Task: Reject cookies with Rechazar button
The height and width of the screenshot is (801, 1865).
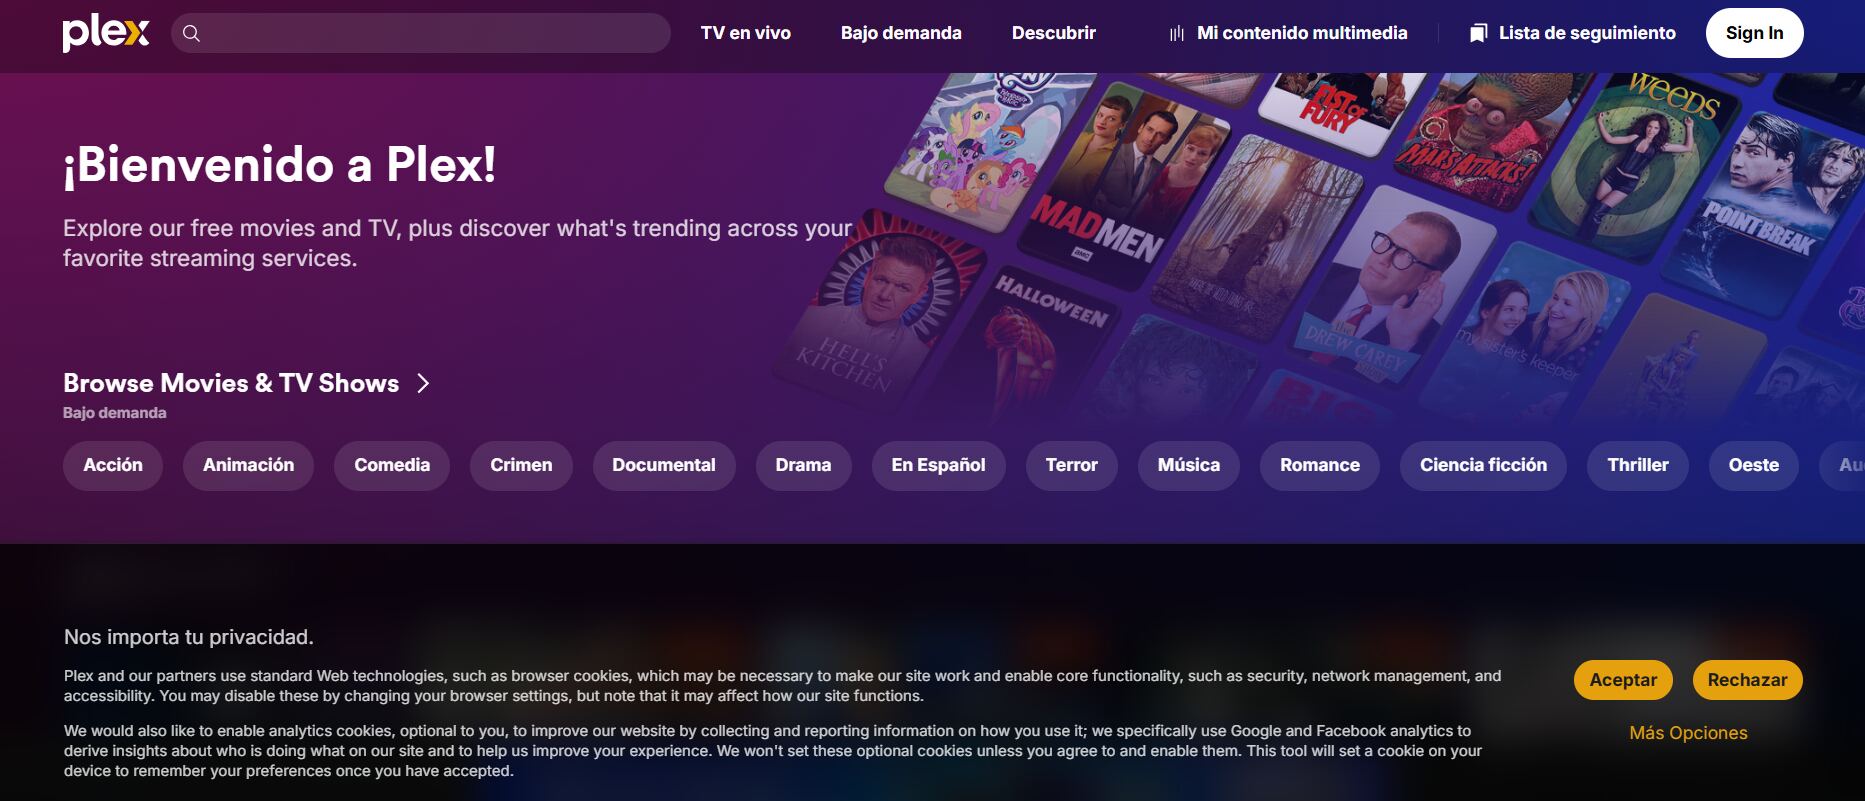Action: click(x=1747, y=680)
